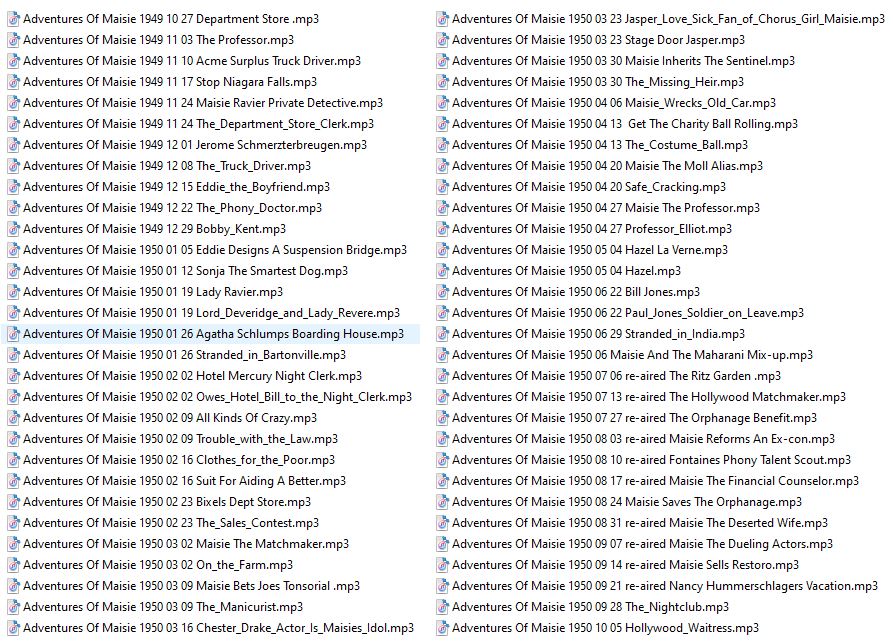Click icon for Maisie The Matchmaker file

pyautogui.click(x=13, y=544)
